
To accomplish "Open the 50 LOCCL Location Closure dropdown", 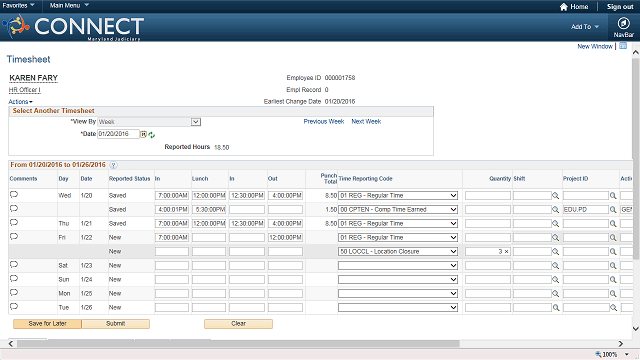I will [x=398, y=251].
